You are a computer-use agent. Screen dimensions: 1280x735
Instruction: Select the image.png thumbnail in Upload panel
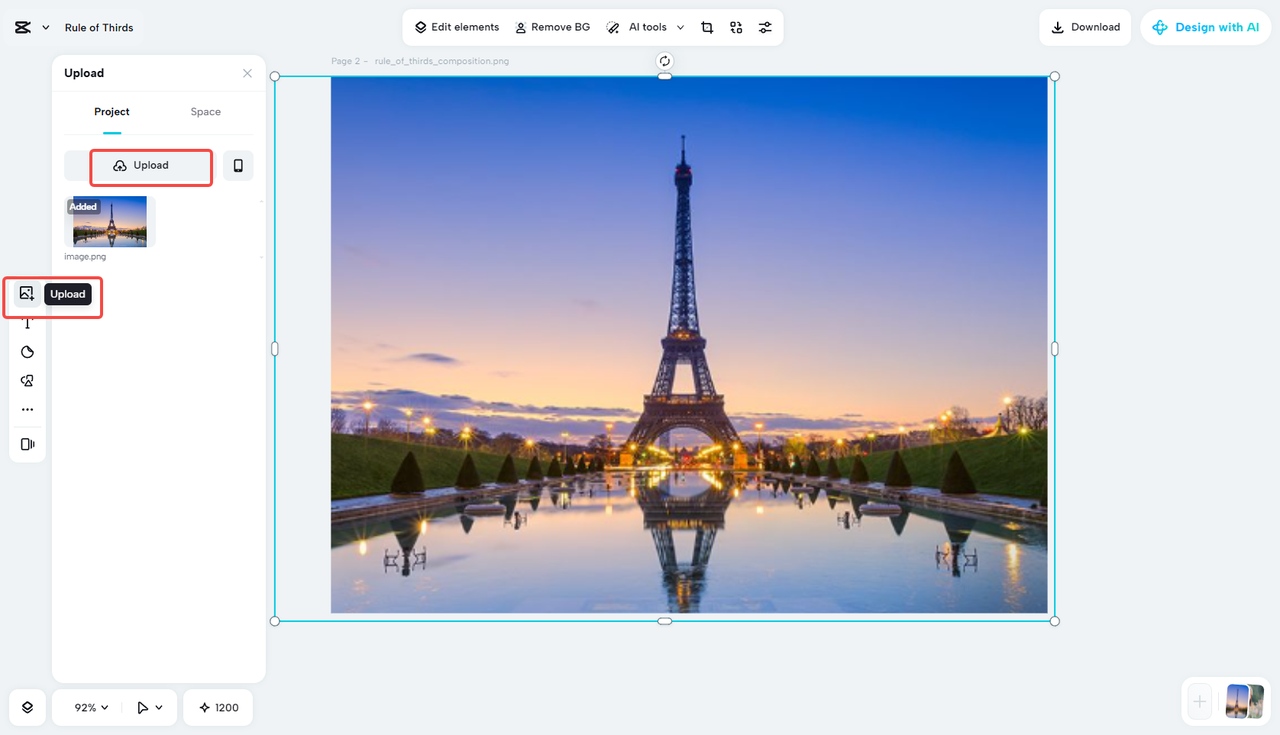pos(109,220)
